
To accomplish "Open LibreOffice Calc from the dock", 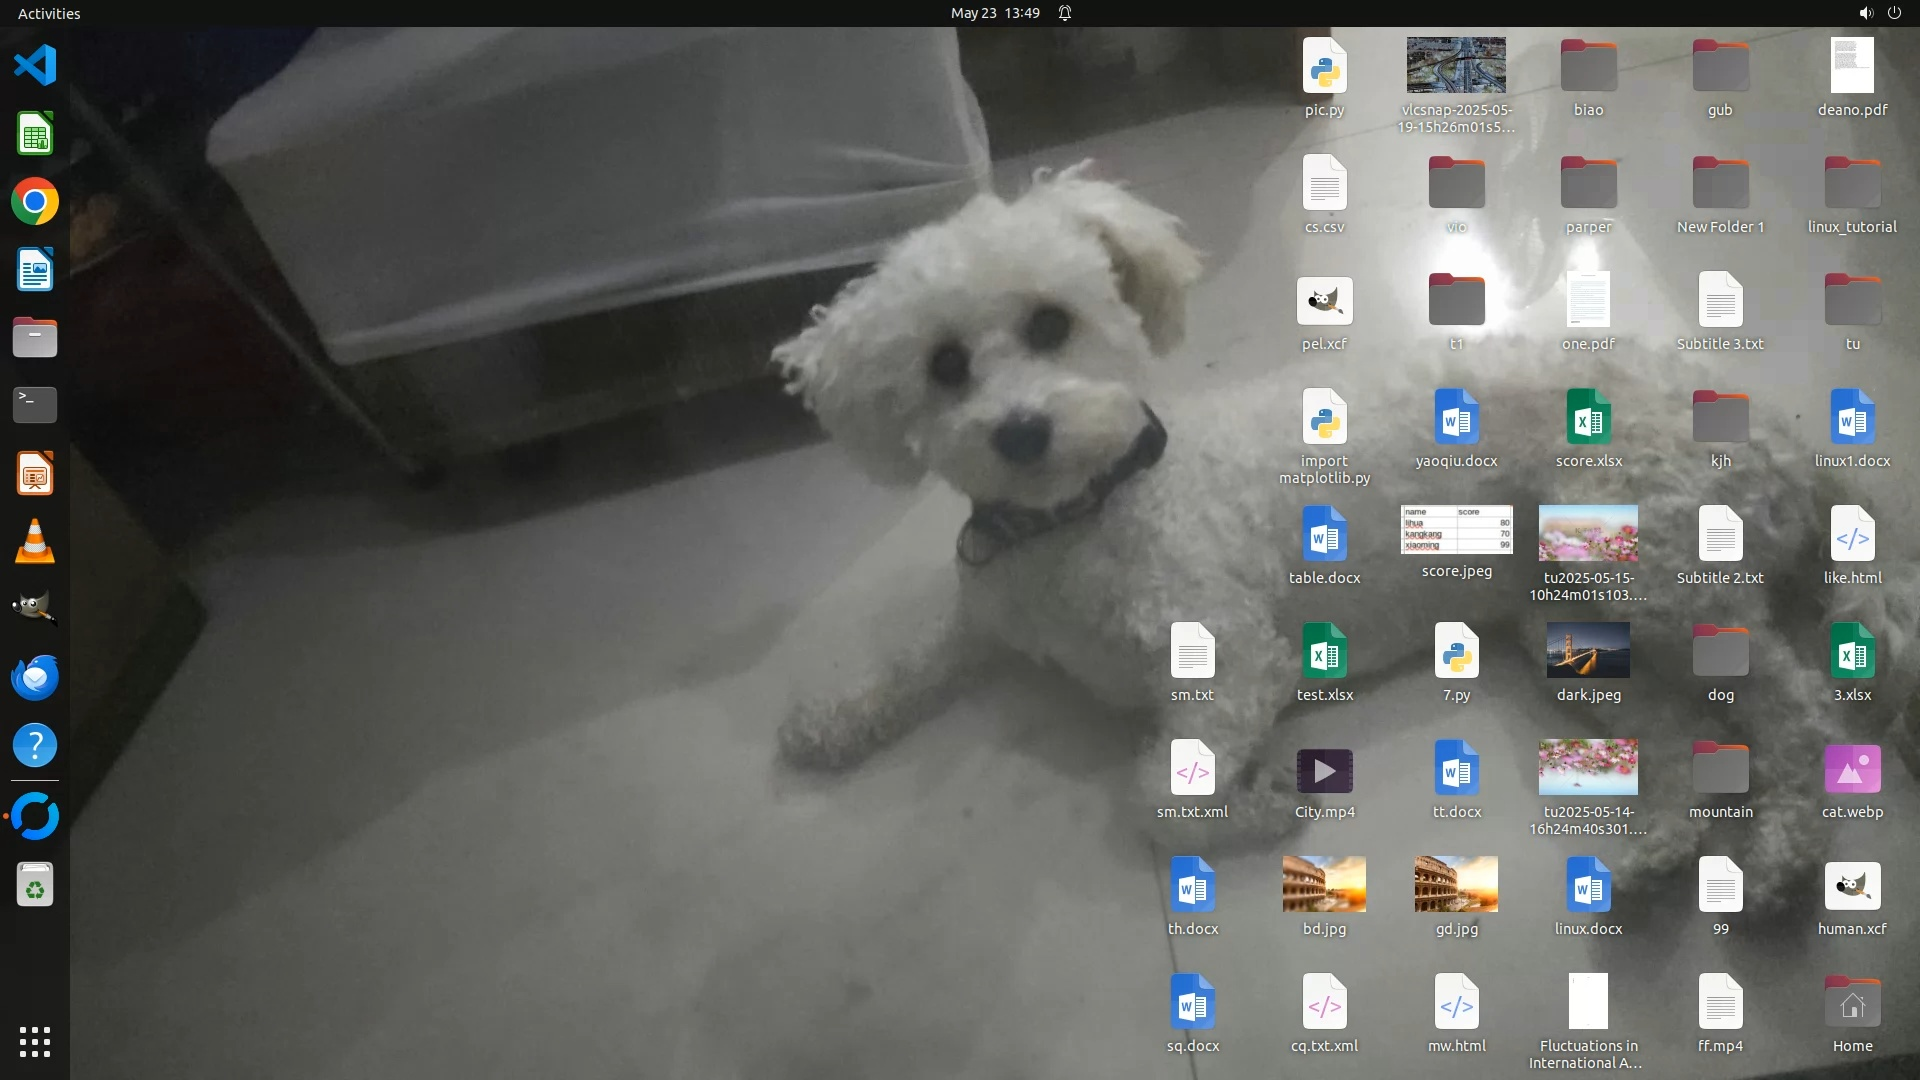I will (35, 134).
